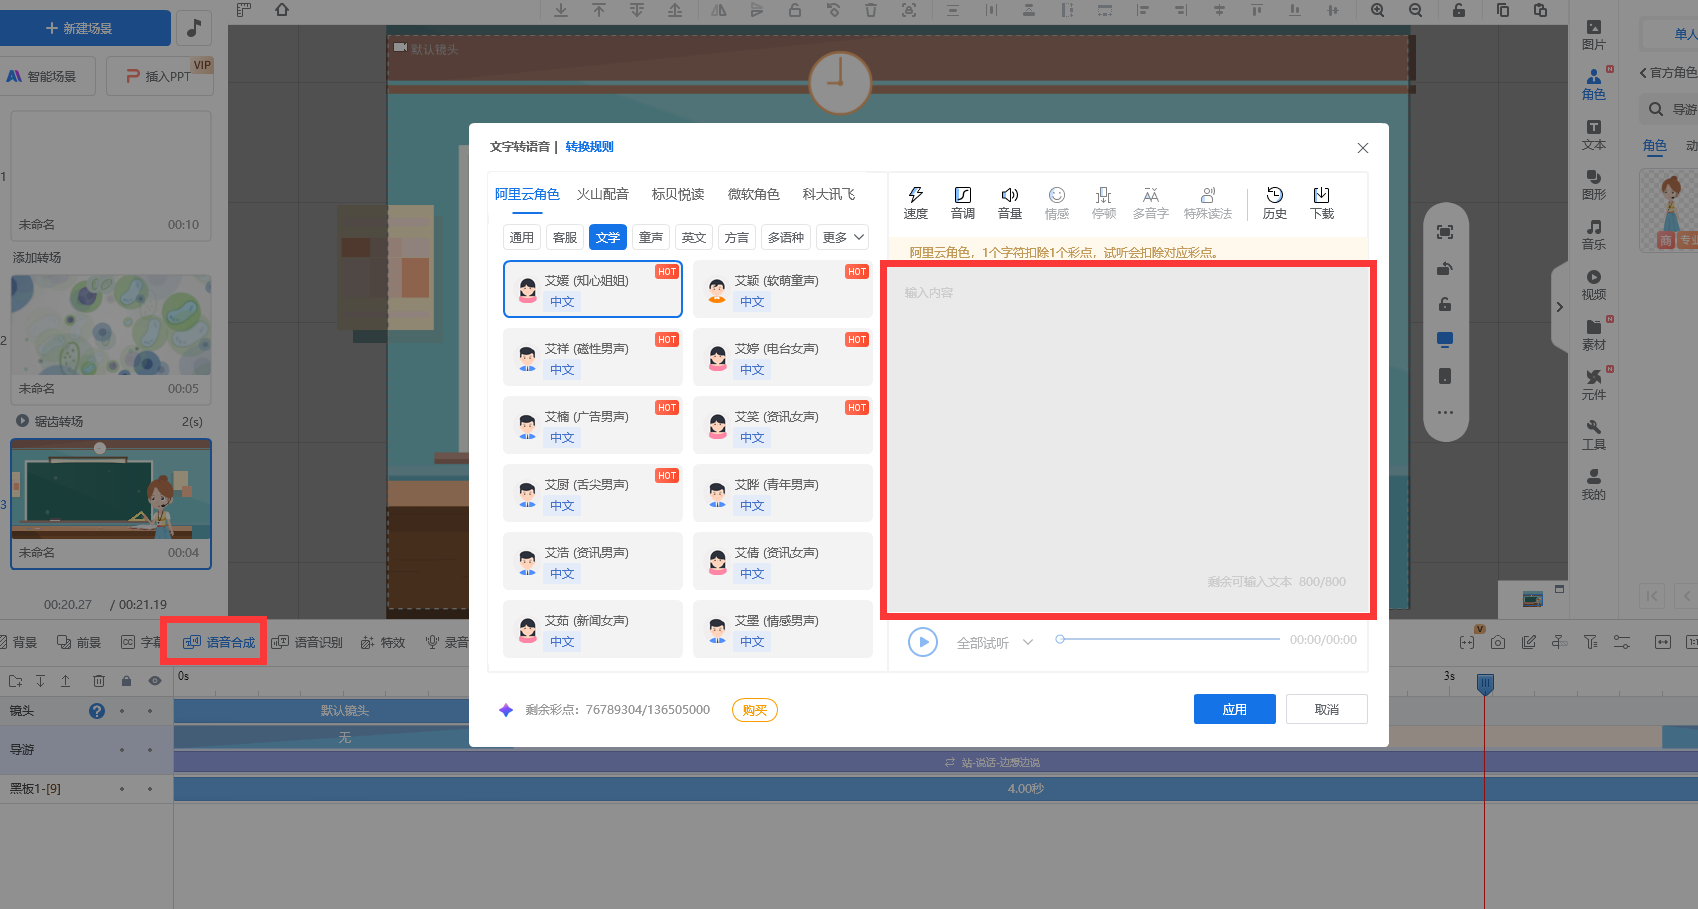Expand the 全部试听 dropdown arrow
The width and height of the screenshot is (1698, 909).
pyautogui.click(x=1027, y=642)
